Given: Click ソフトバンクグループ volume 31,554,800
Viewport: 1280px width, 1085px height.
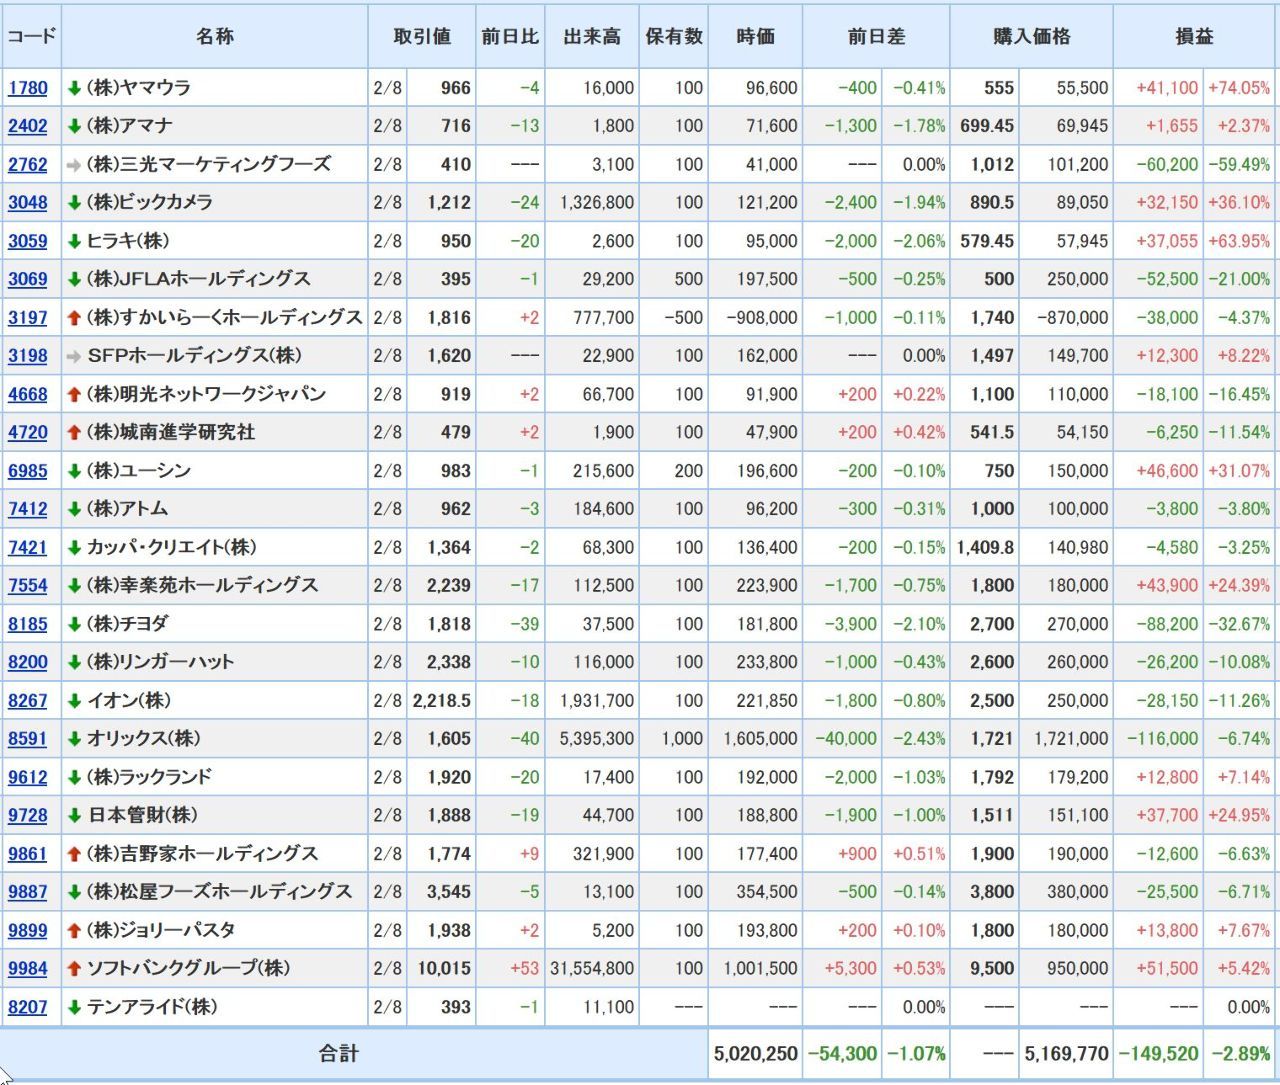Looking at the screenshot, I should pos(592,969).
